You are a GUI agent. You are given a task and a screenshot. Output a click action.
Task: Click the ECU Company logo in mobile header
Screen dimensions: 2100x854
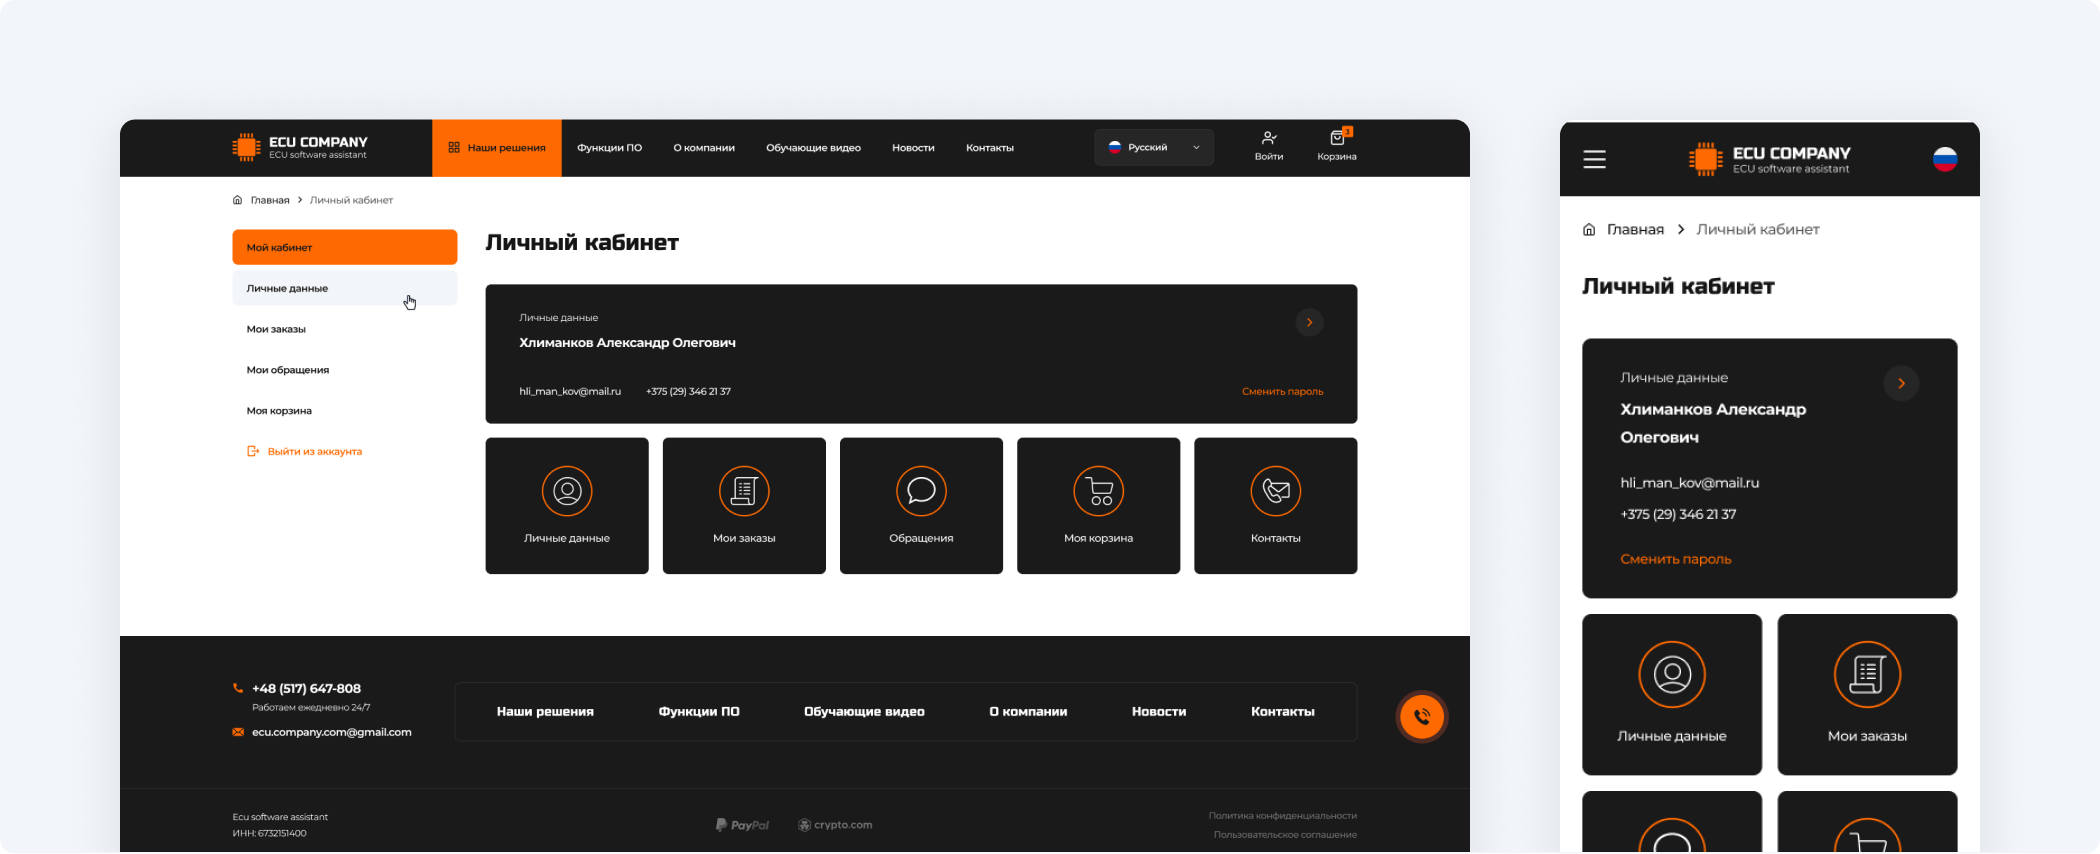coord(1770,159)
